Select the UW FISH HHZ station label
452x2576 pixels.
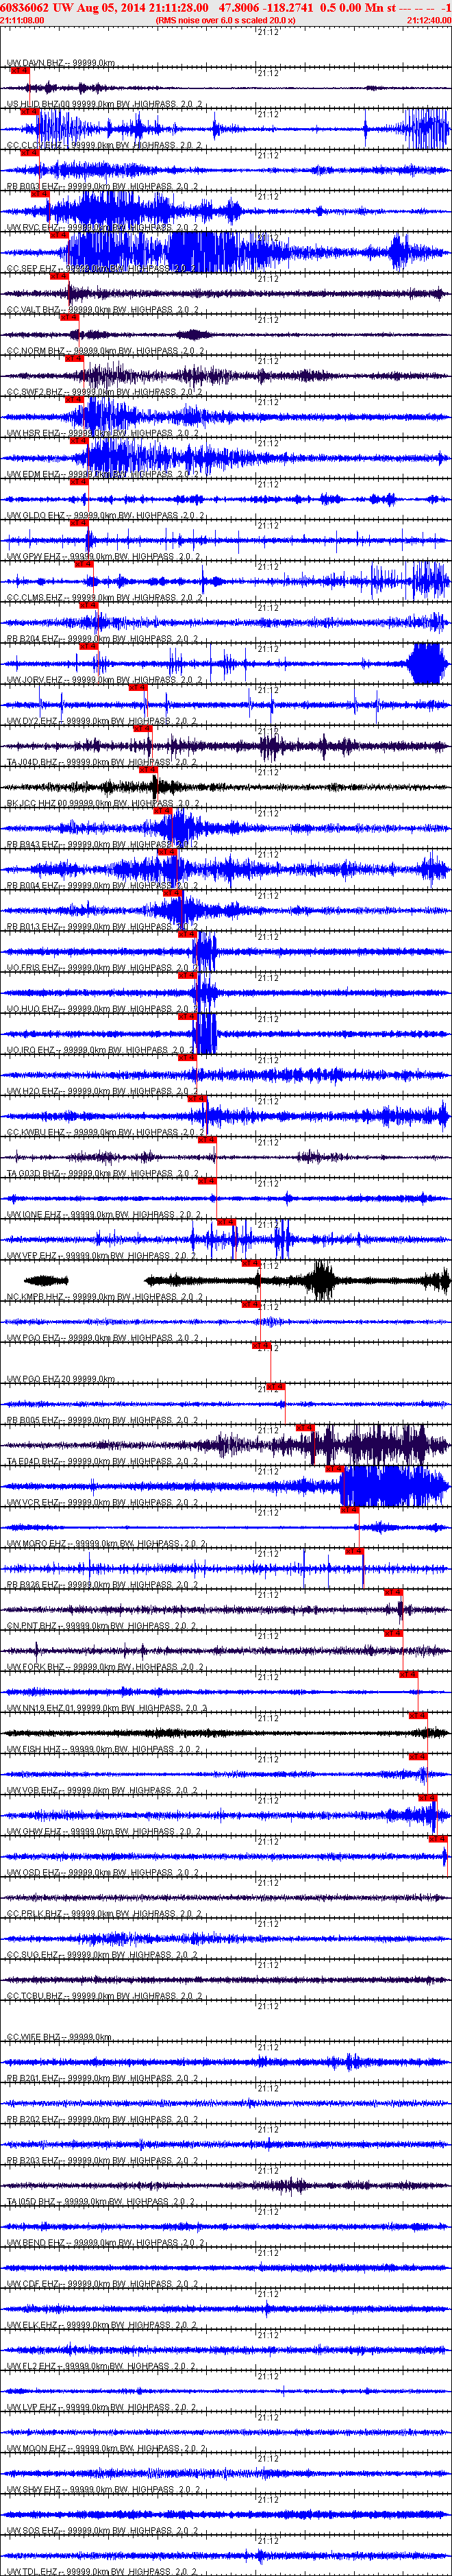[x=105, y=1749]
